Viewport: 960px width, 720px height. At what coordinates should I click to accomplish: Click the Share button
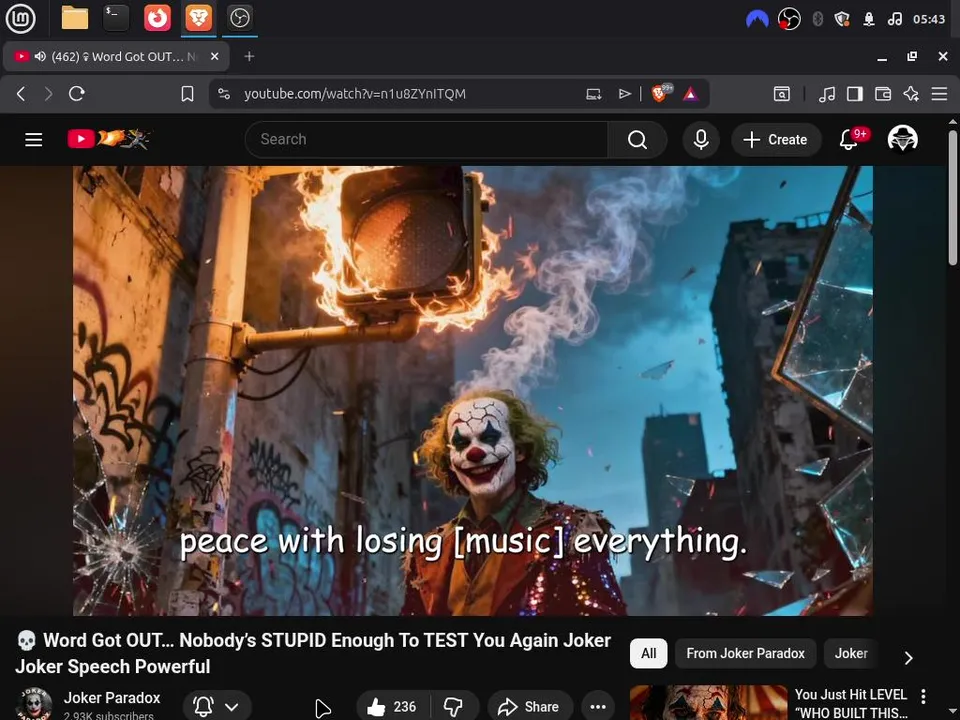pyautogui.click(x=530, y=707)
